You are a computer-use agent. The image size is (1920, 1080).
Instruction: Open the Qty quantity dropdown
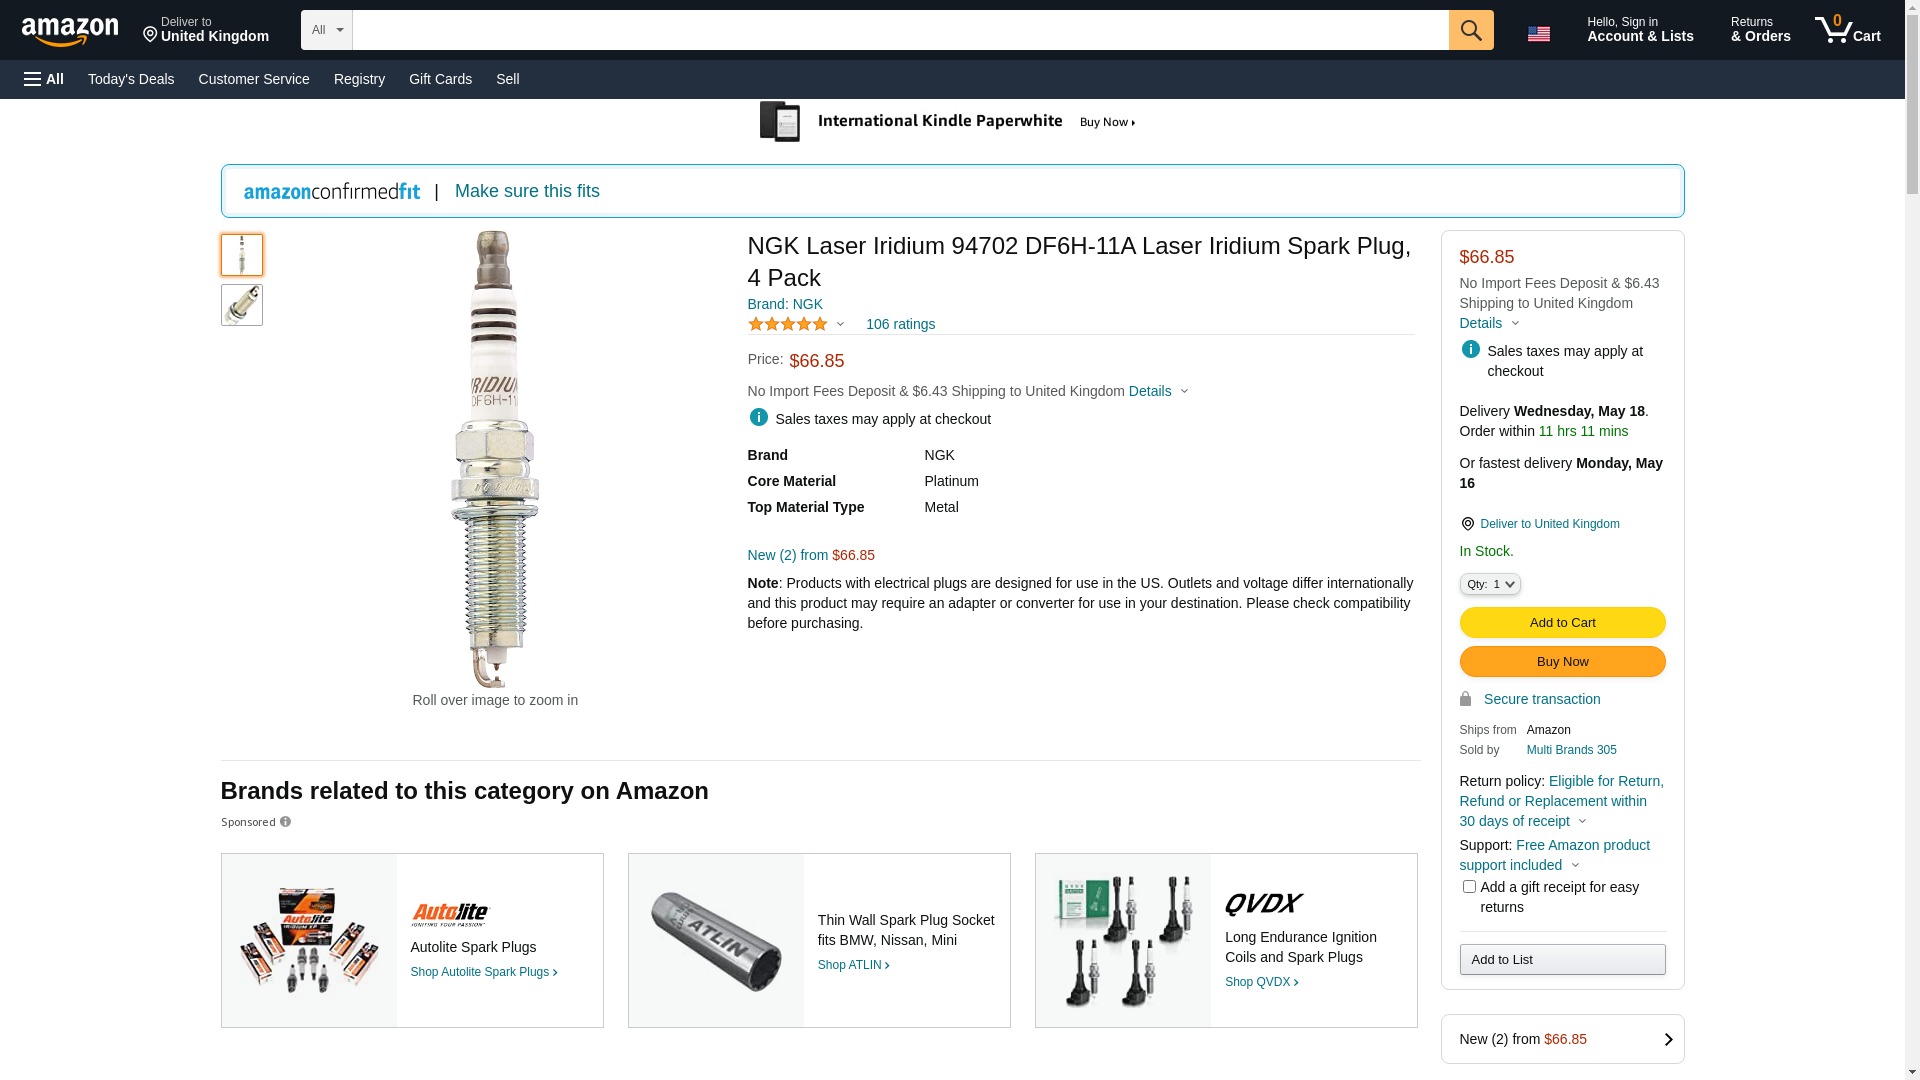pos(1489,584)
